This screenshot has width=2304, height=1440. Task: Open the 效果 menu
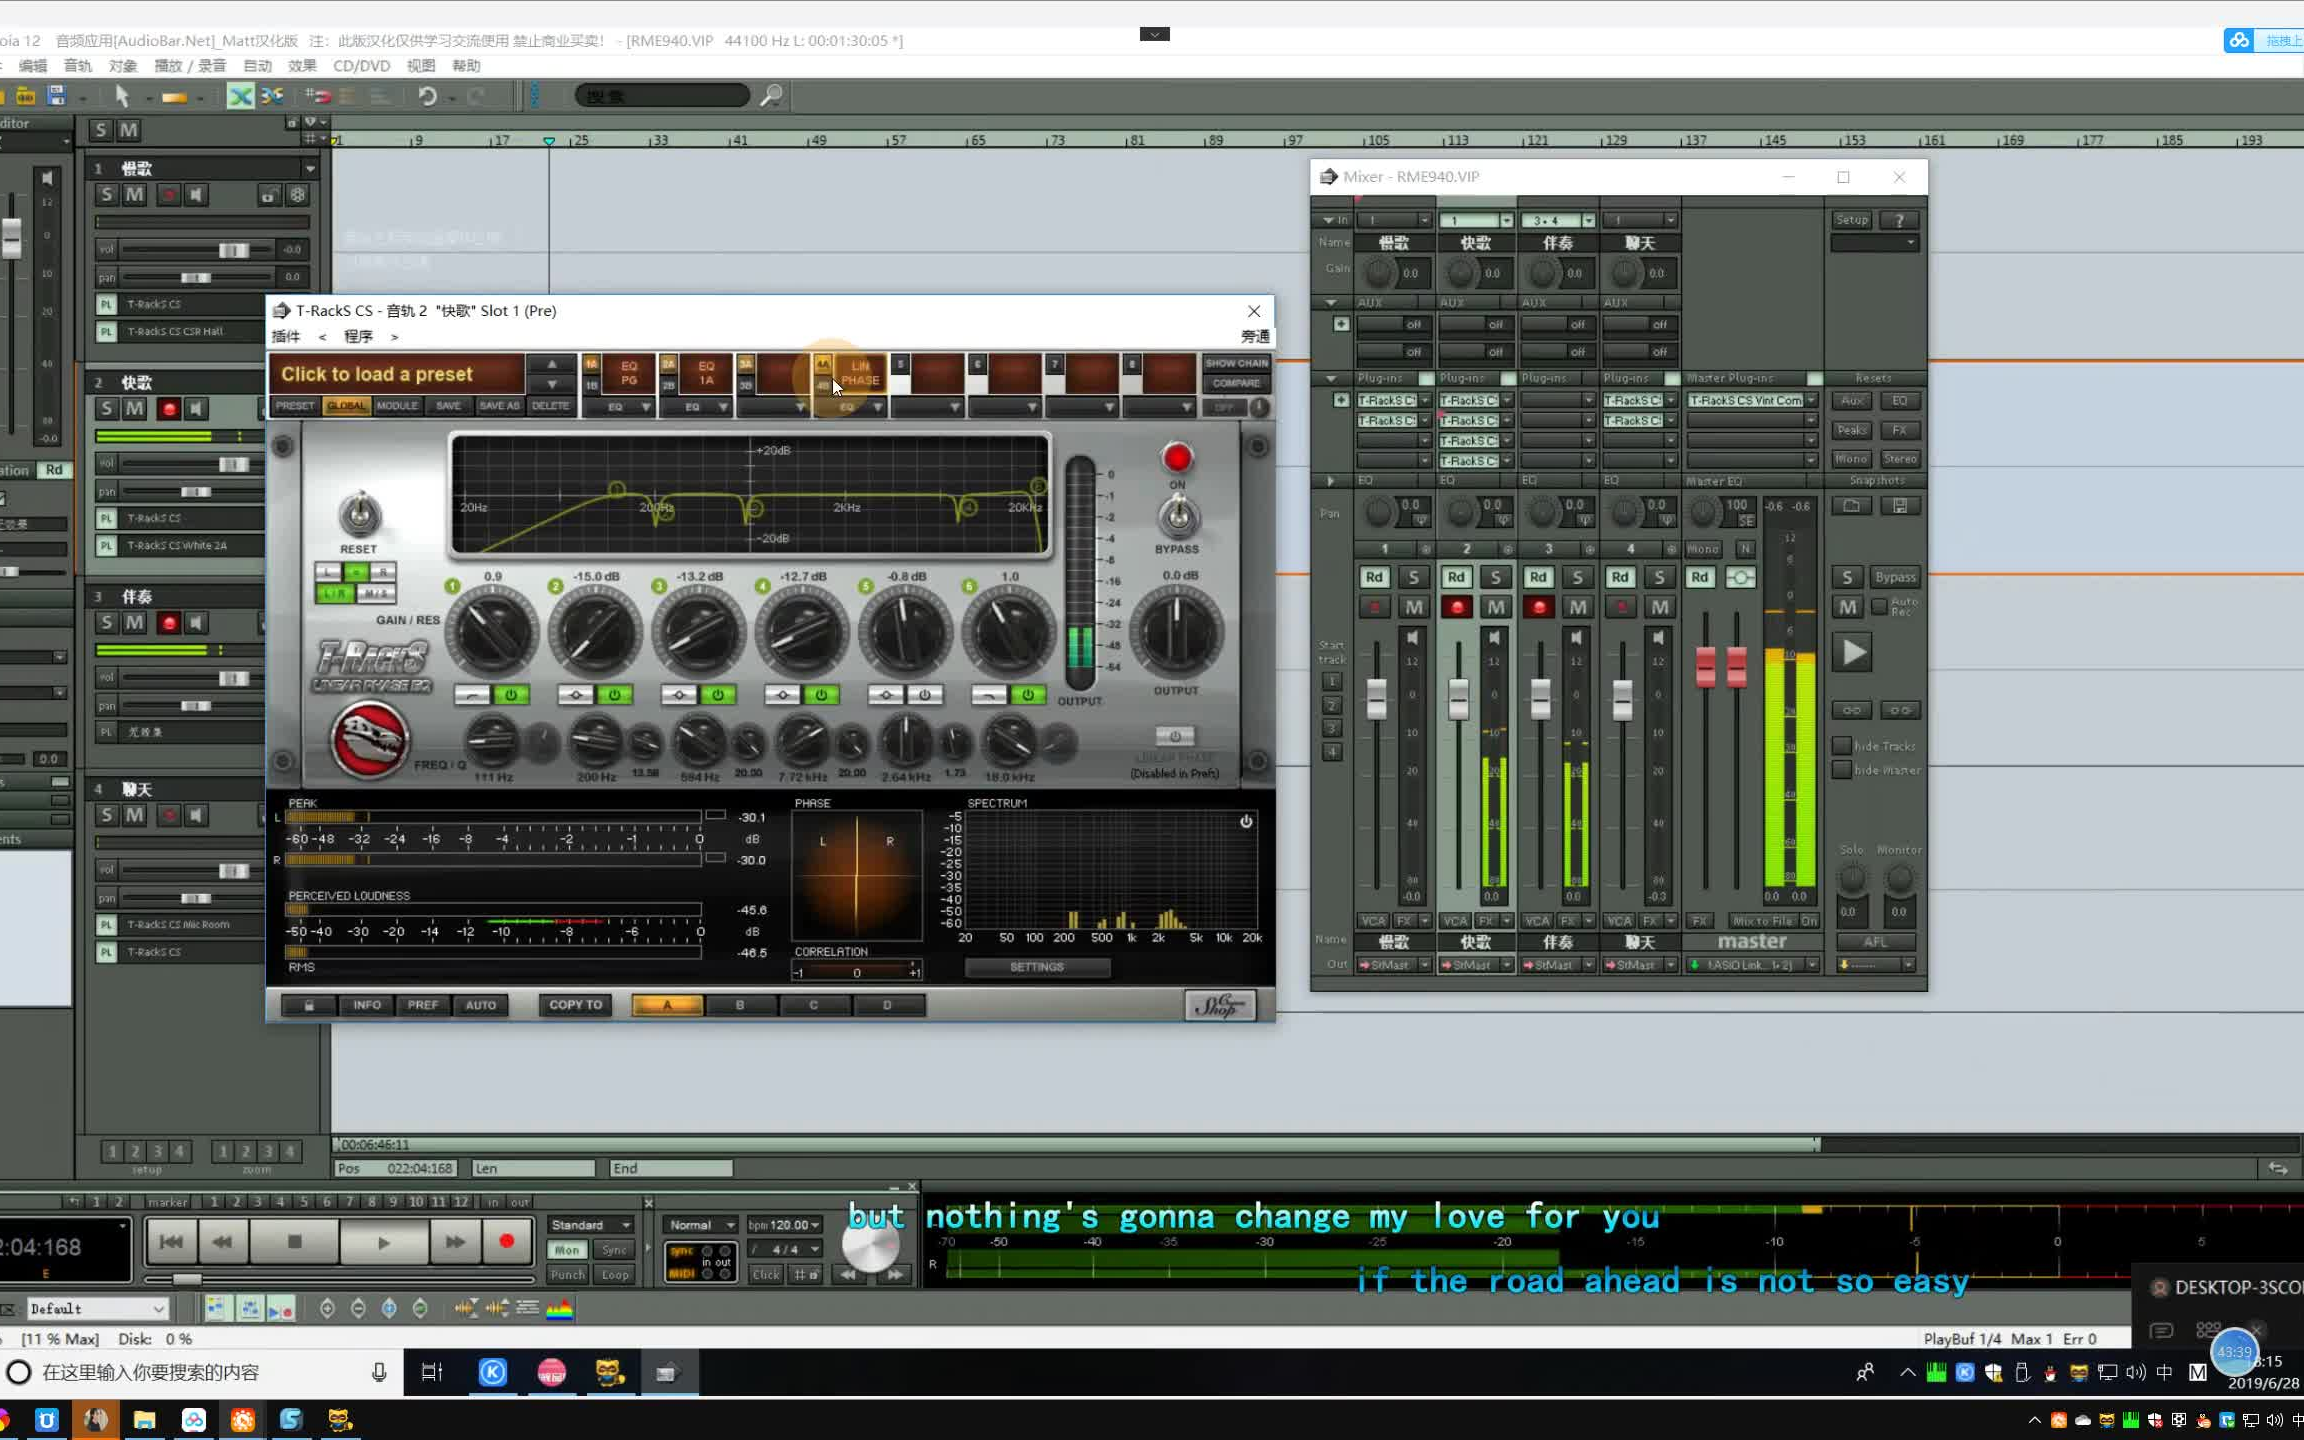(x=302, y=66)
